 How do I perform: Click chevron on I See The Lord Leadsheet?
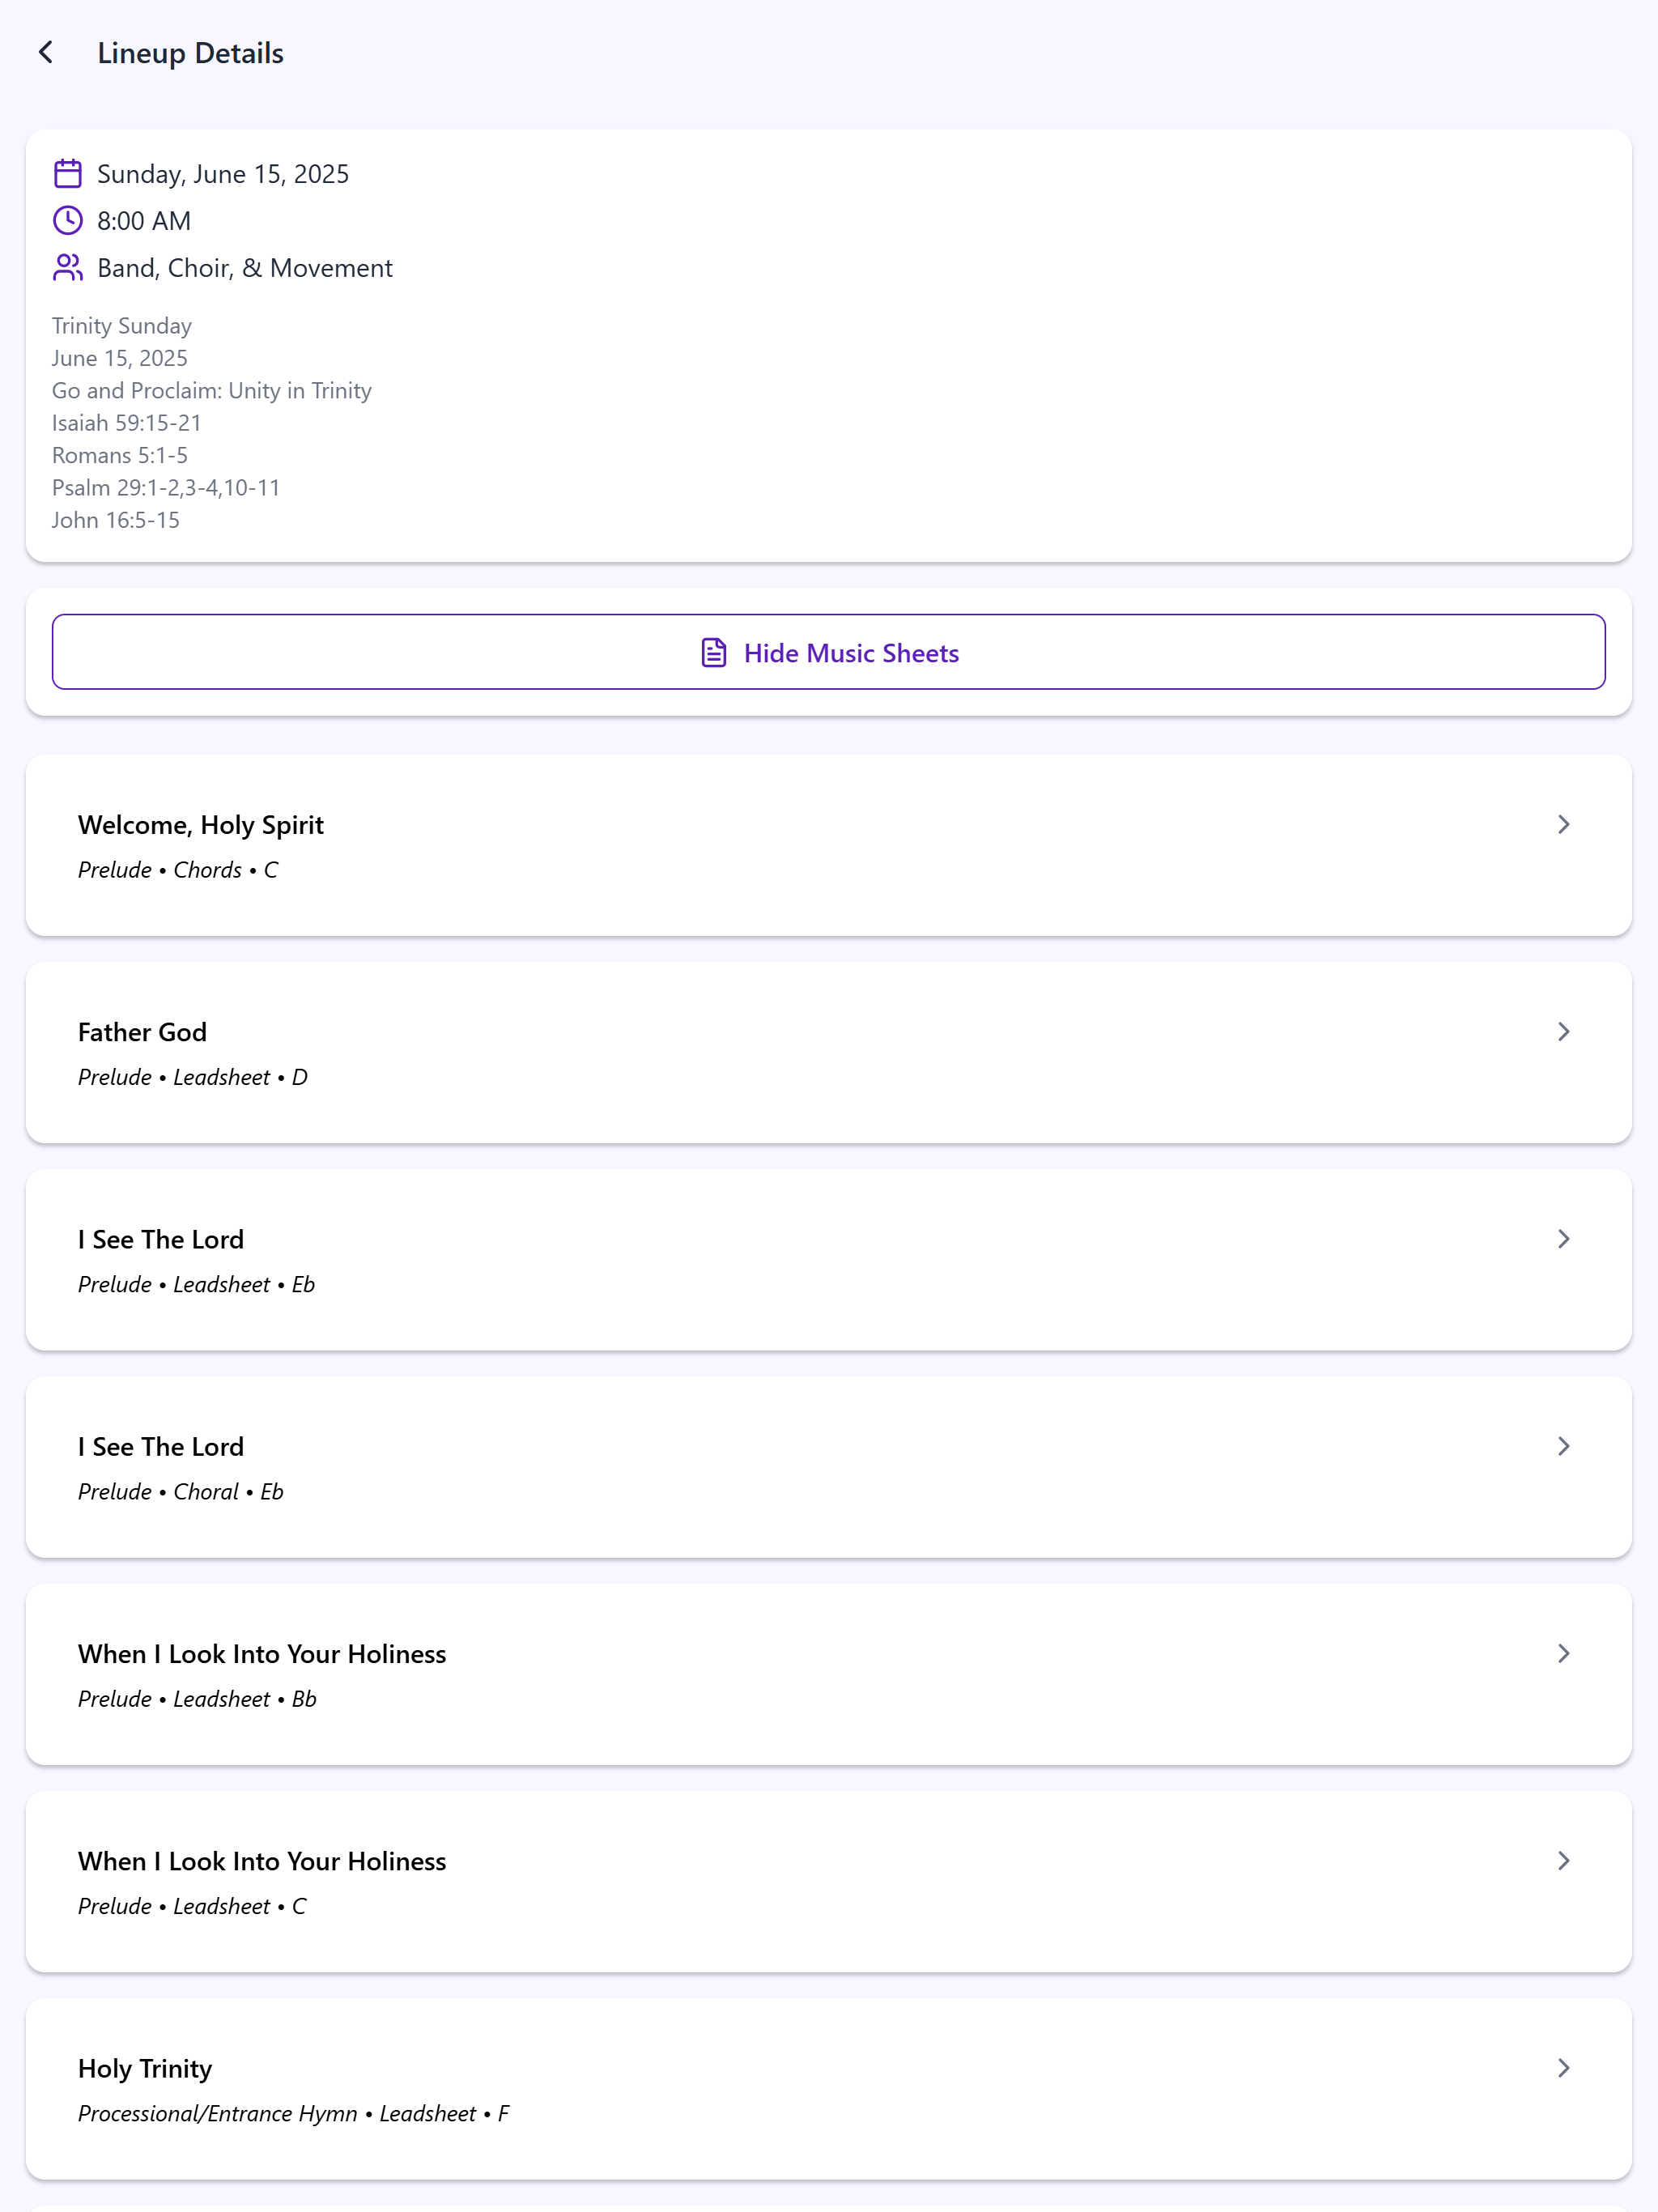pos(1563,1239)
